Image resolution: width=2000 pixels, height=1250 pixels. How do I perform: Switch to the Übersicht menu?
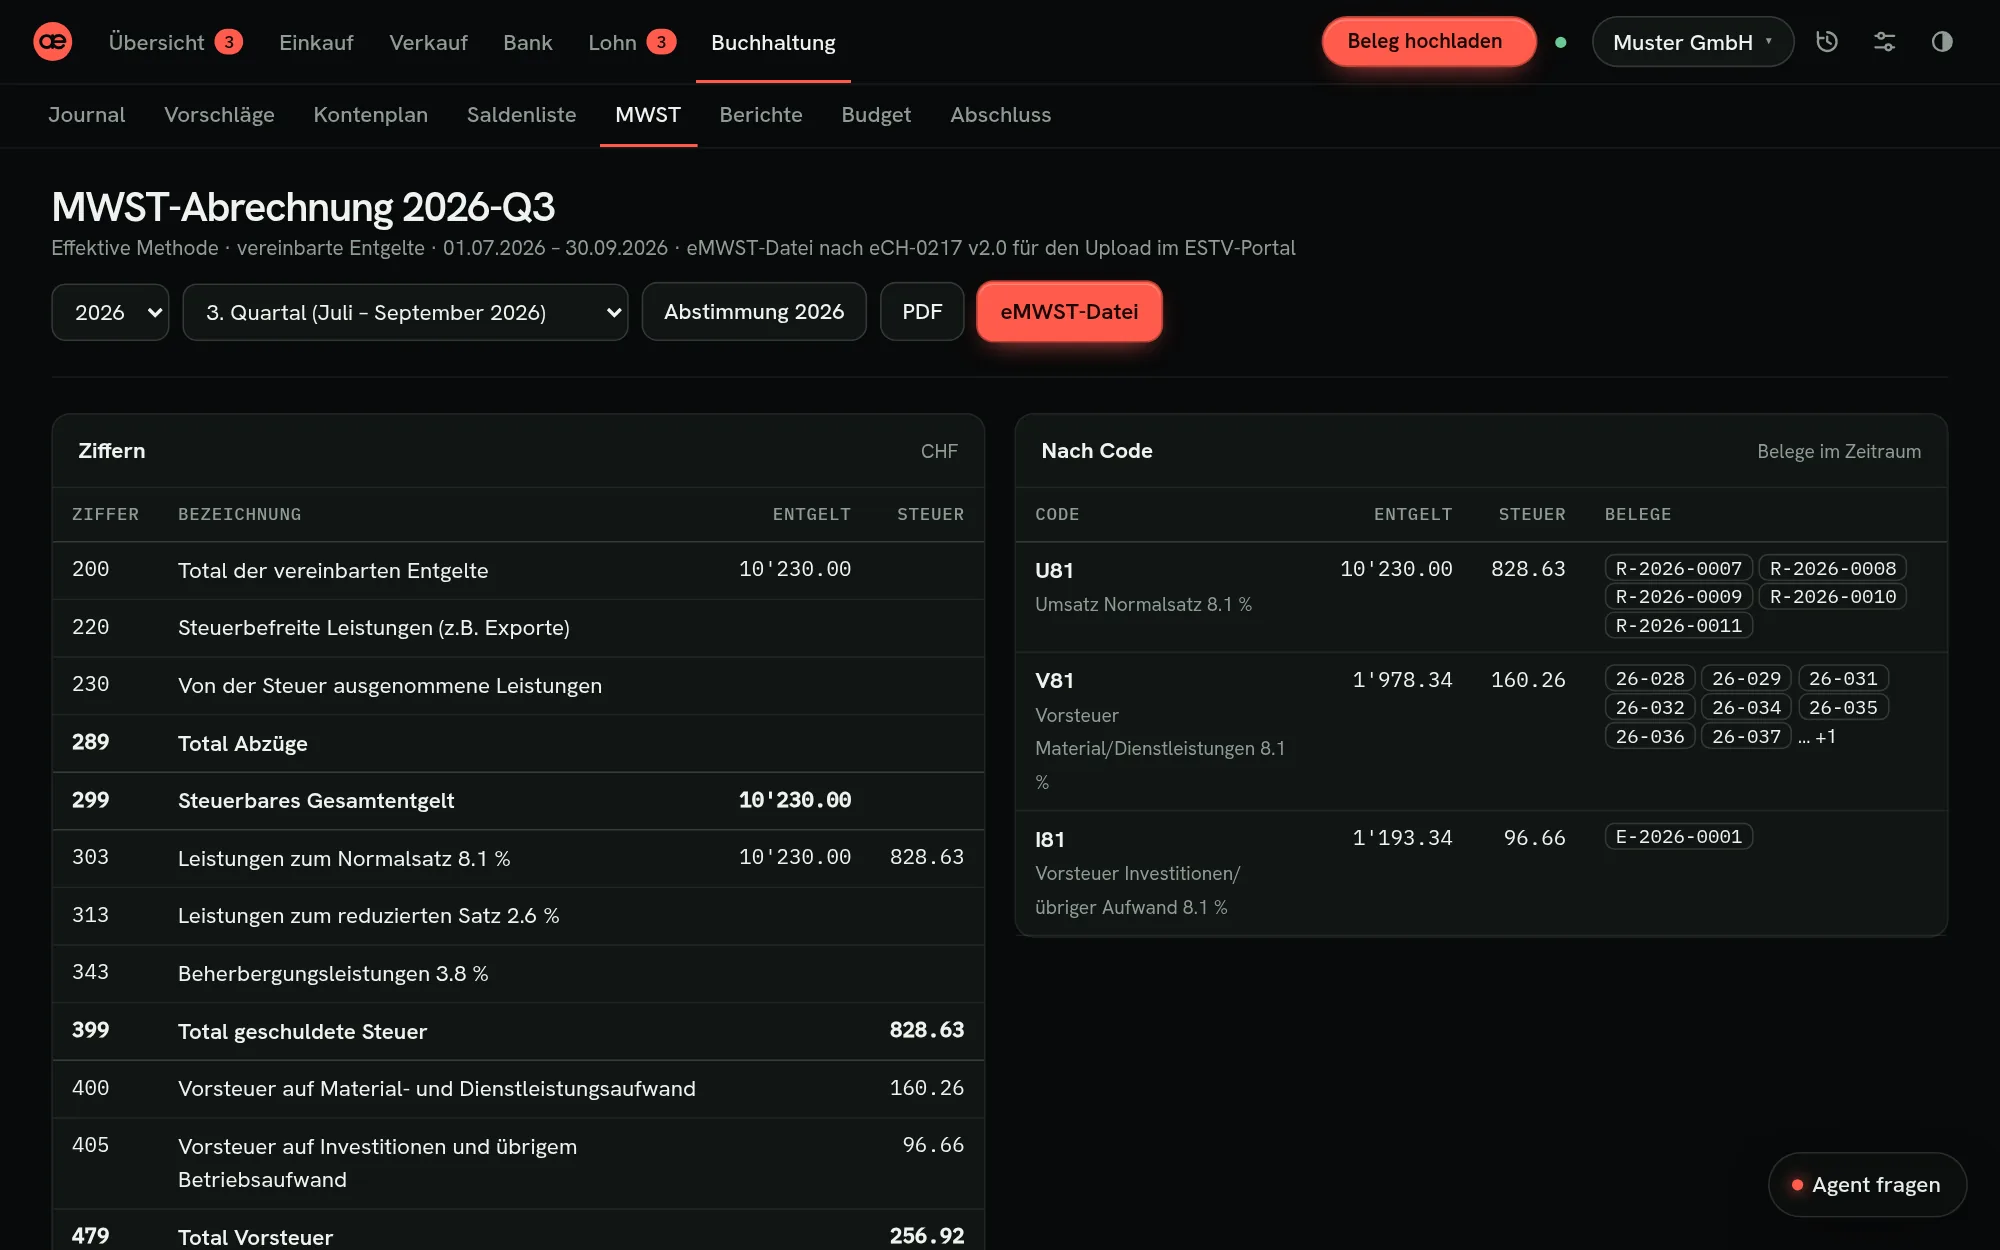pyautogui.click(x=175, y=42)
